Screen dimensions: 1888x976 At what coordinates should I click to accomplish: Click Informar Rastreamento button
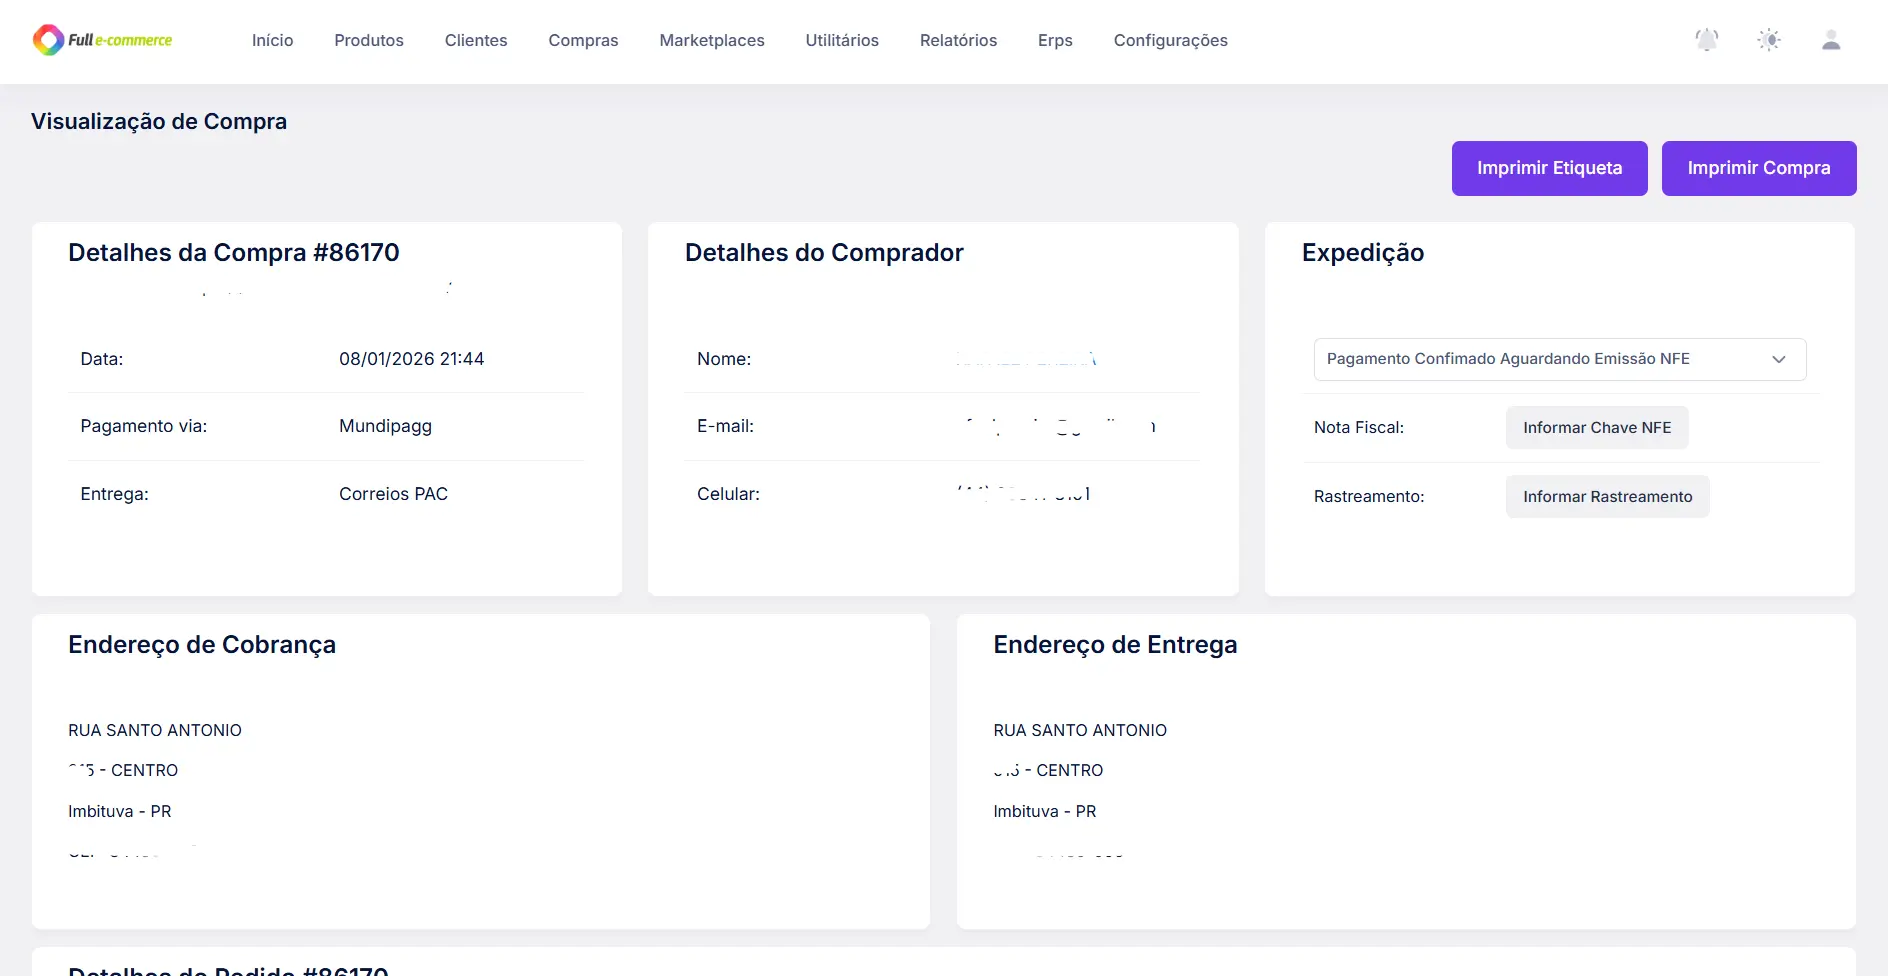click(1608, 496)
